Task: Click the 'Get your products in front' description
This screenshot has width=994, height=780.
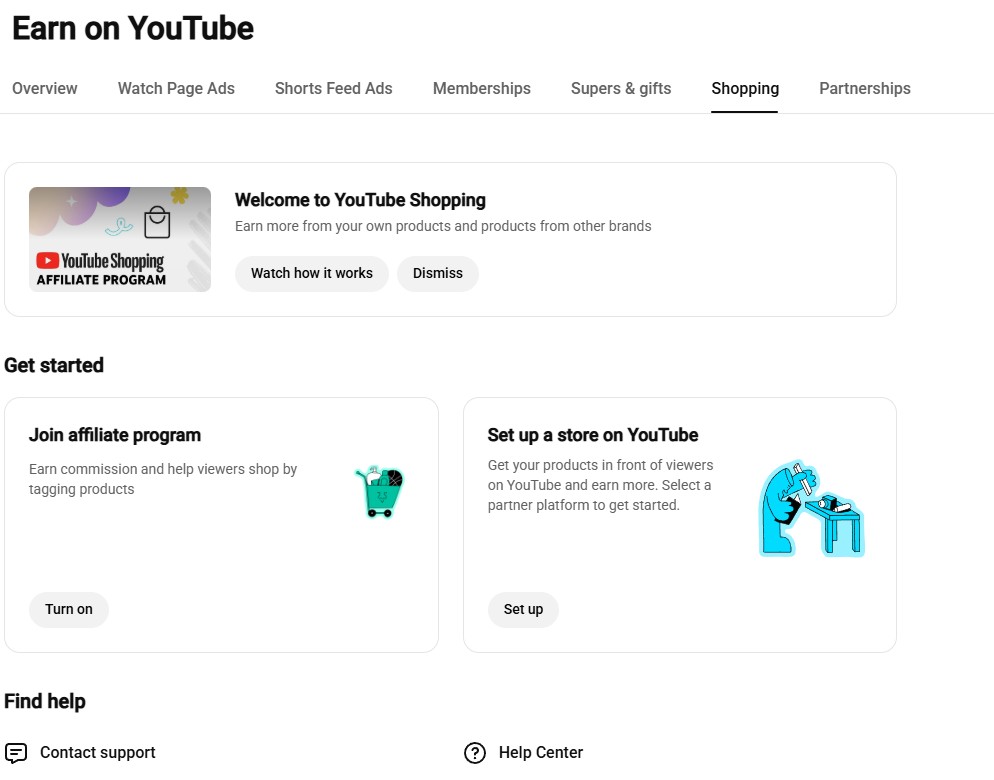Action: [x=600, y=485]
